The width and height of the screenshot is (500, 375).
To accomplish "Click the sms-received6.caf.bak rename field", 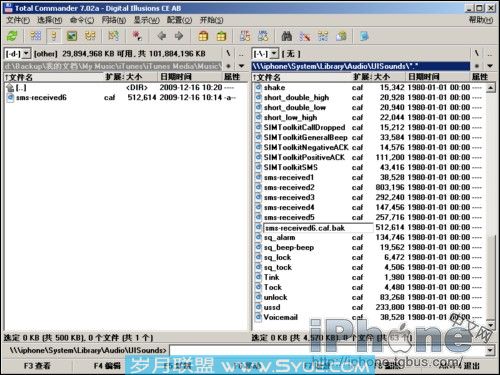I will [x=318, y=228].
